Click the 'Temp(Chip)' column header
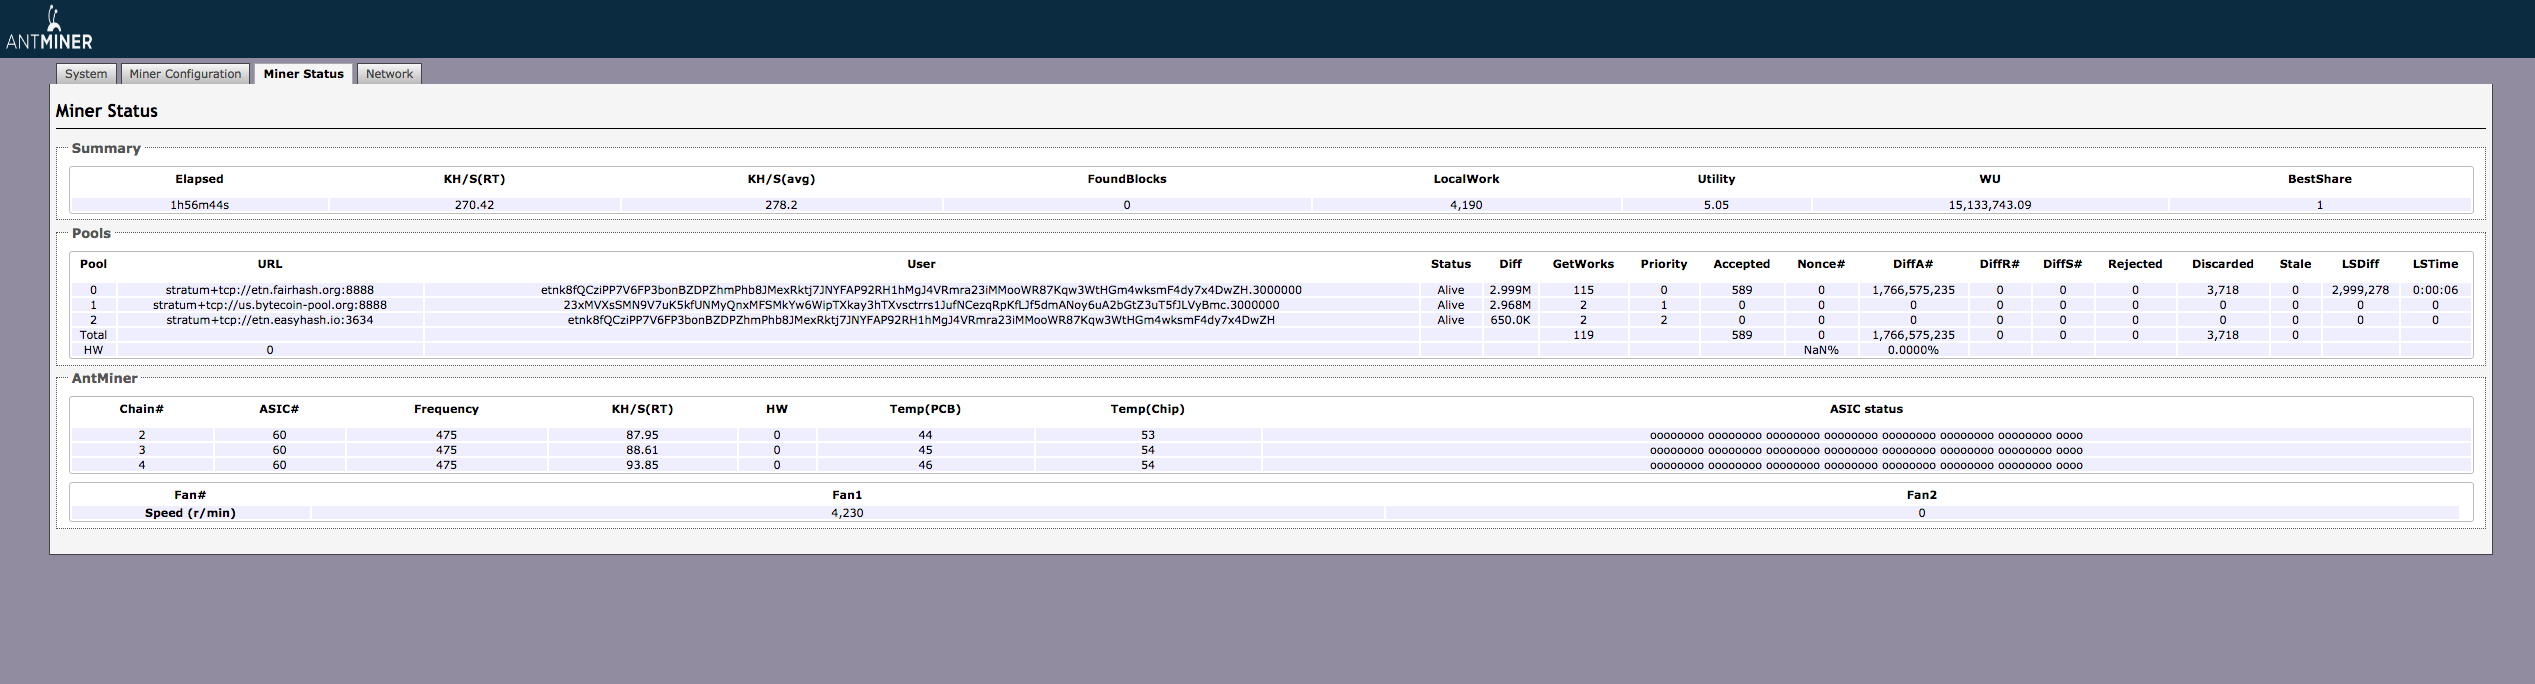2535x684 pixels. click(x=1147, y=409)
